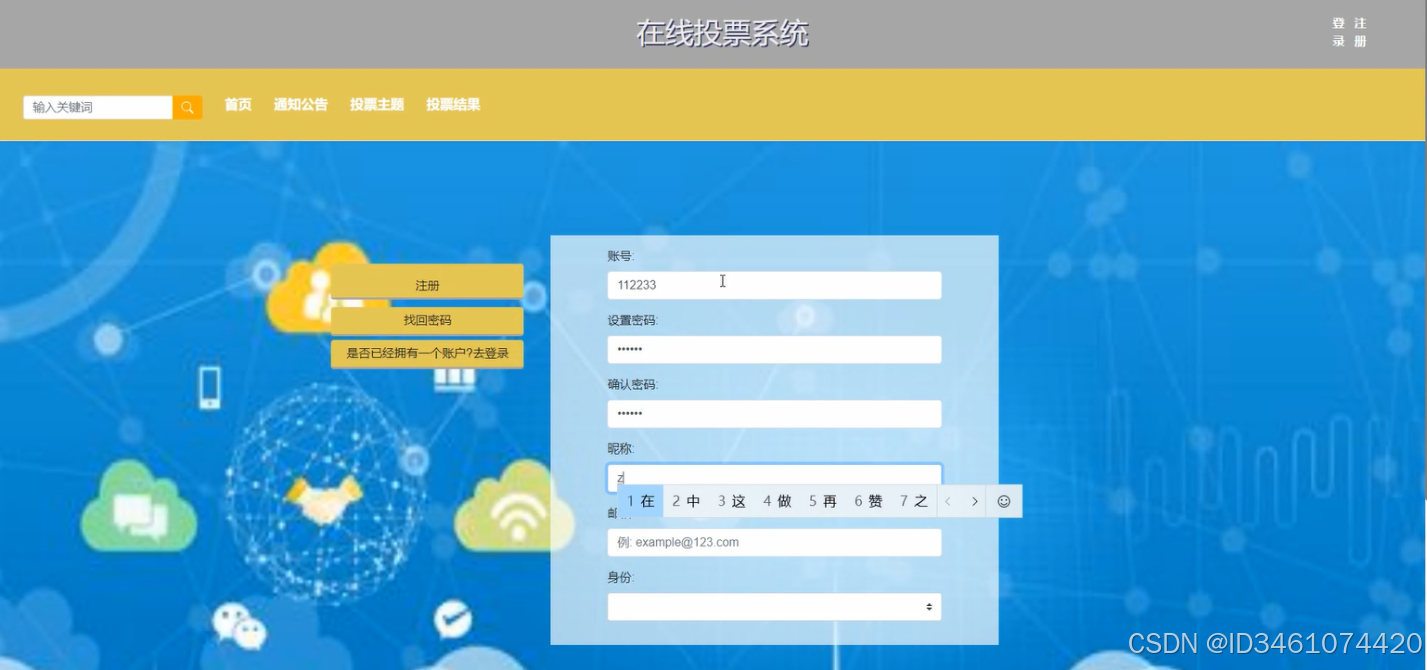Choose IME candidate 6 赞
1427x670 pixels.
(x=868, y=501)
